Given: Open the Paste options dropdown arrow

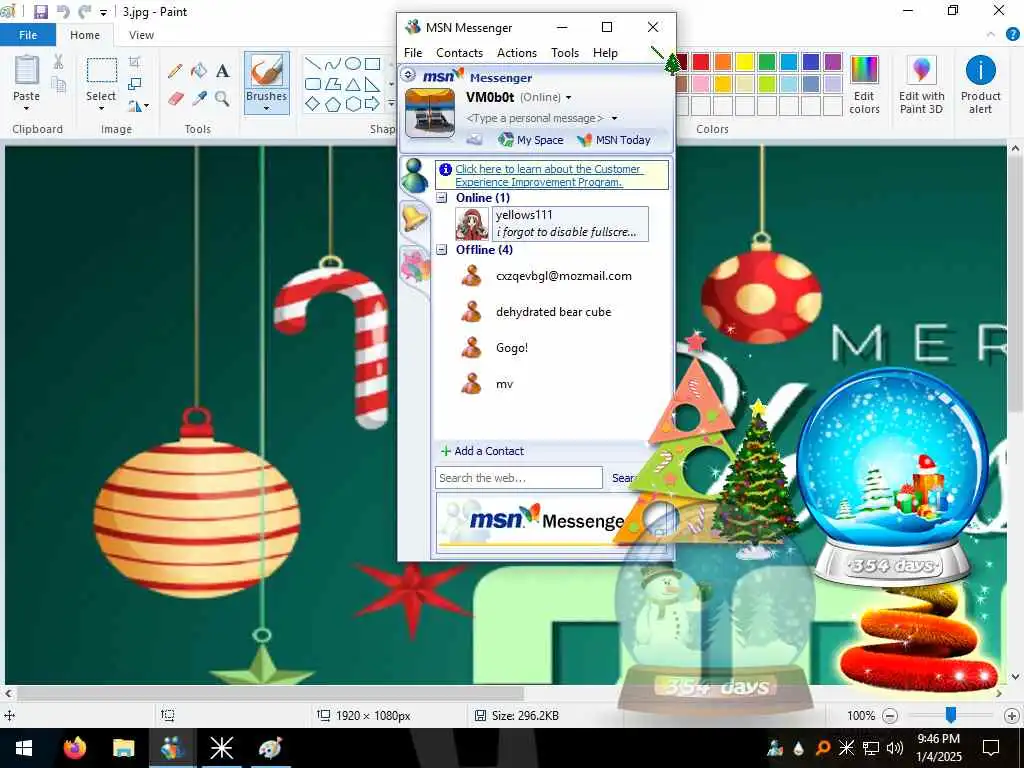Looking at the screenshot, I should point(26,108).
